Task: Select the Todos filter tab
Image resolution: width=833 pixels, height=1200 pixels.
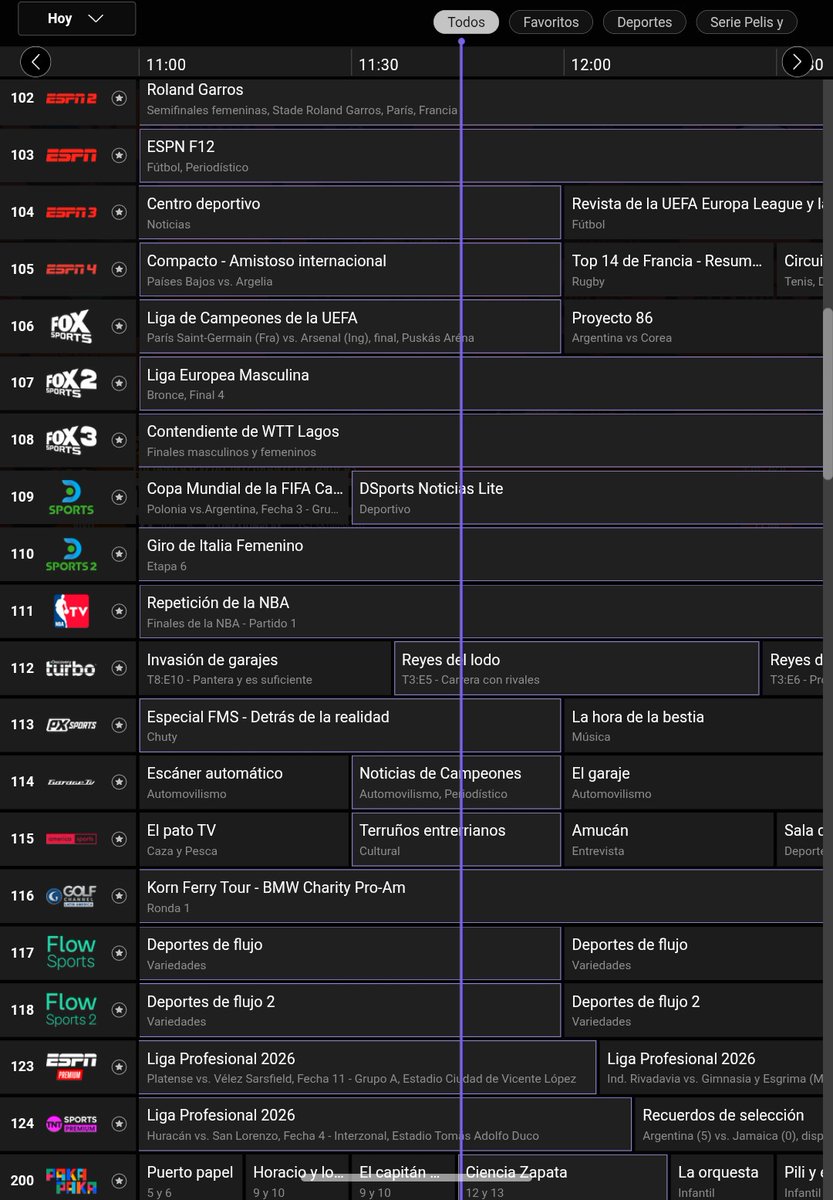Action: [x=466, y=22]
